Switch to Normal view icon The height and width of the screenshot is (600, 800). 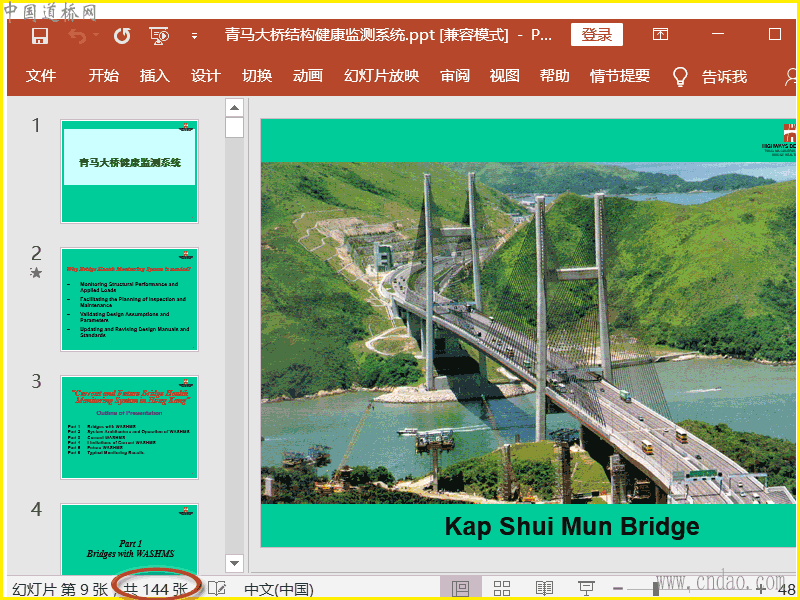pyautogui.click(x=461, y=588)
